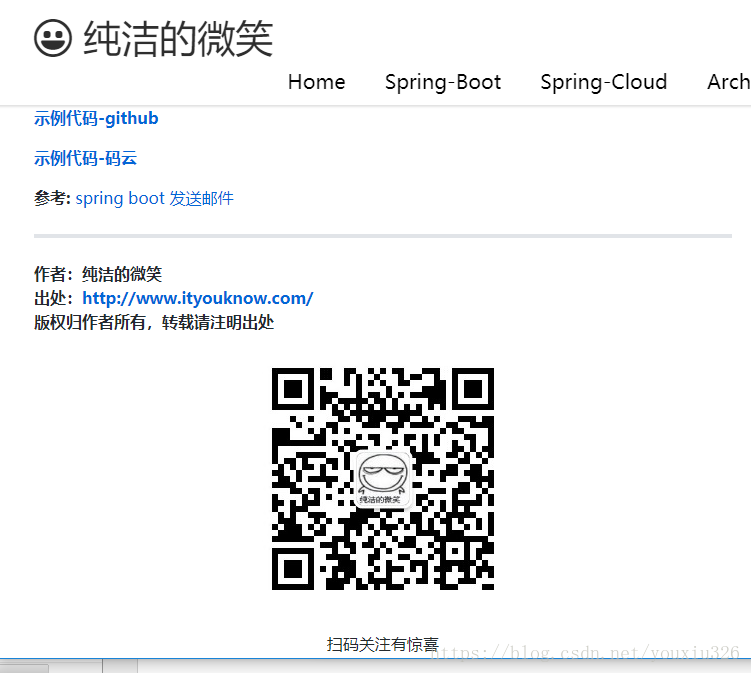Select the 版权归作者所有 copyright line
This screenshot has width=751, height=673.
154,322
